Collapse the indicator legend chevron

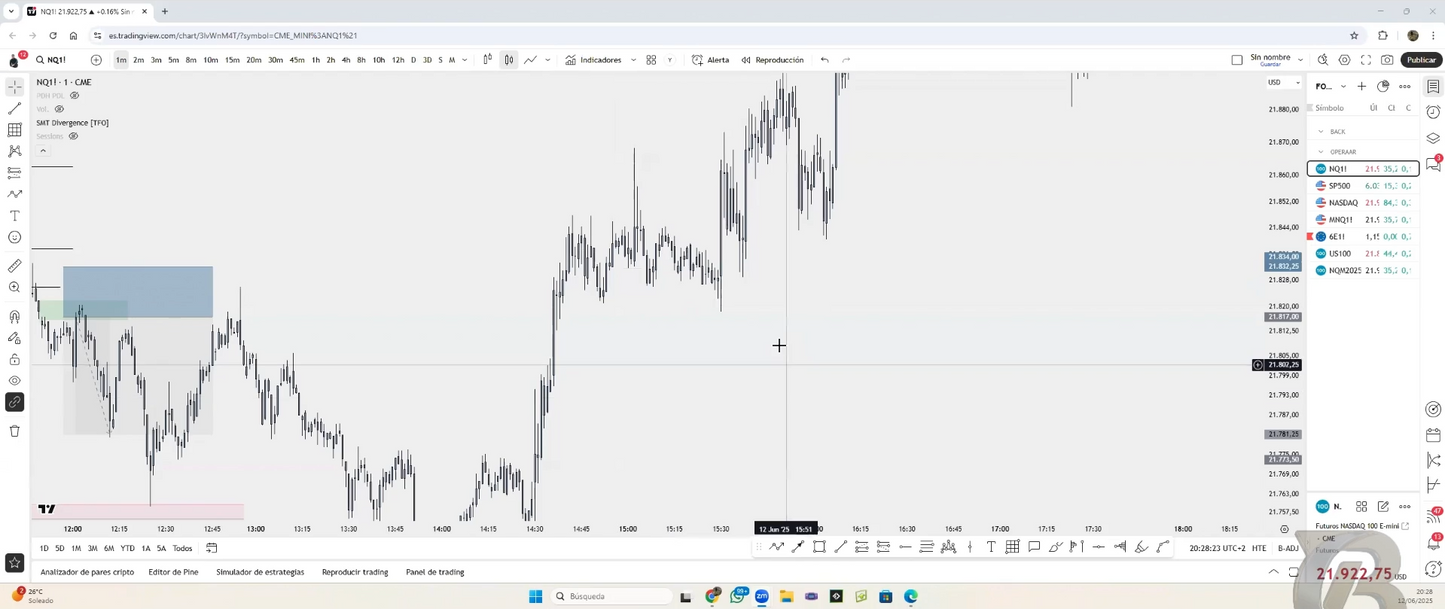[42, 150]
